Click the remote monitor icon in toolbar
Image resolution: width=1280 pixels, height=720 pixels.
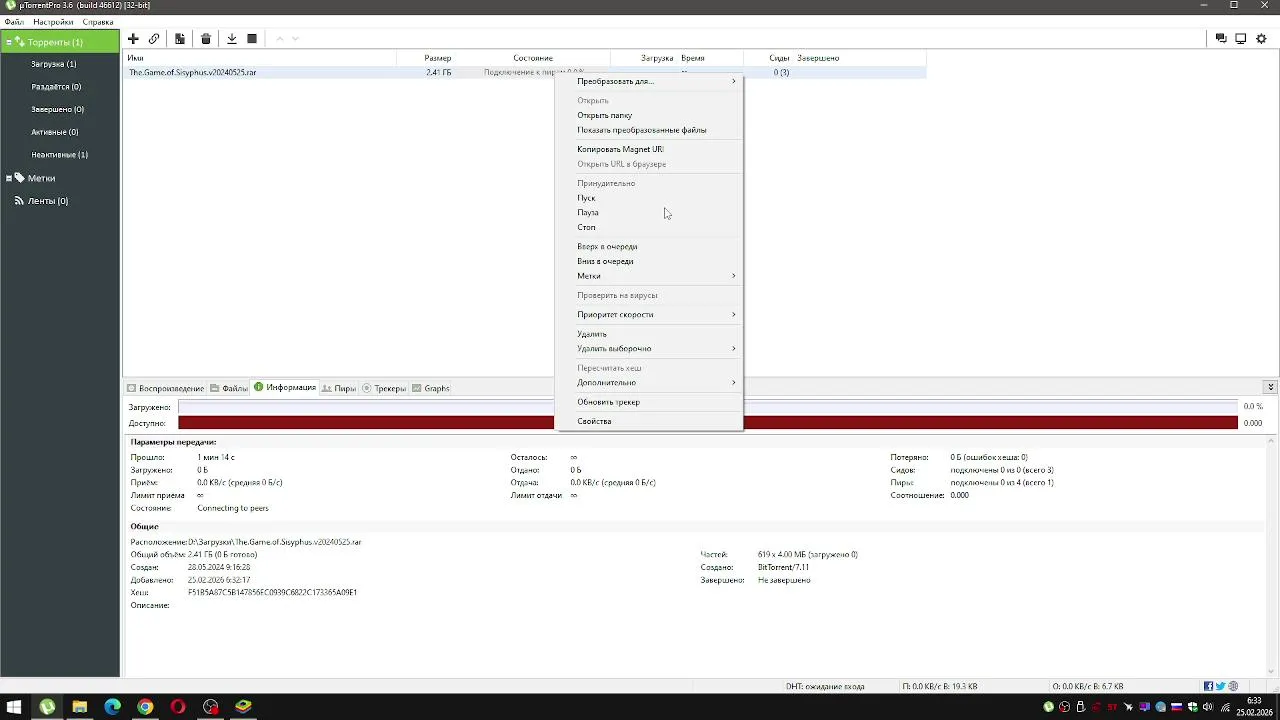(1241, 39)
